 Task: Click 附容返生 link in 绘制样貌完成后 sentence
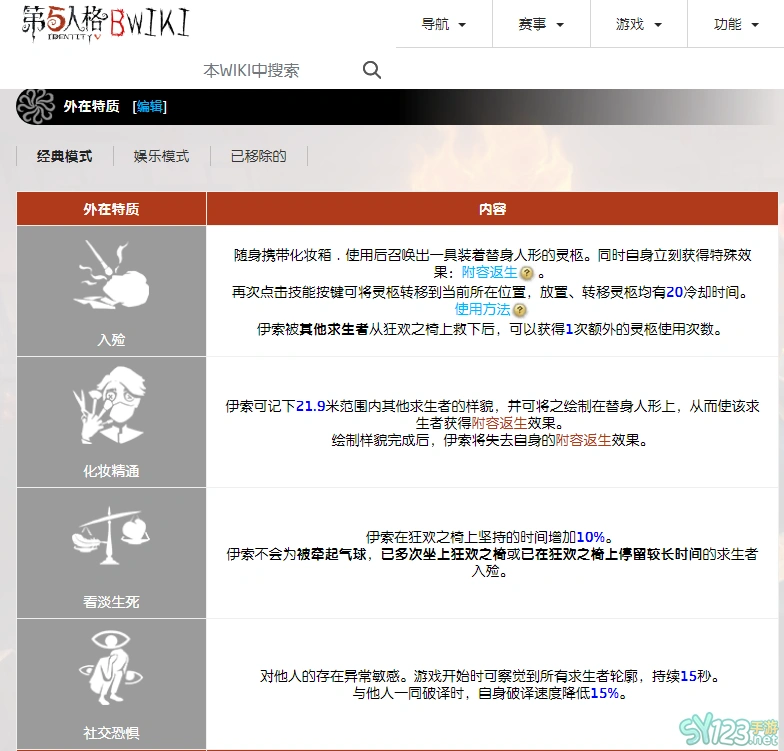(584, 440)
